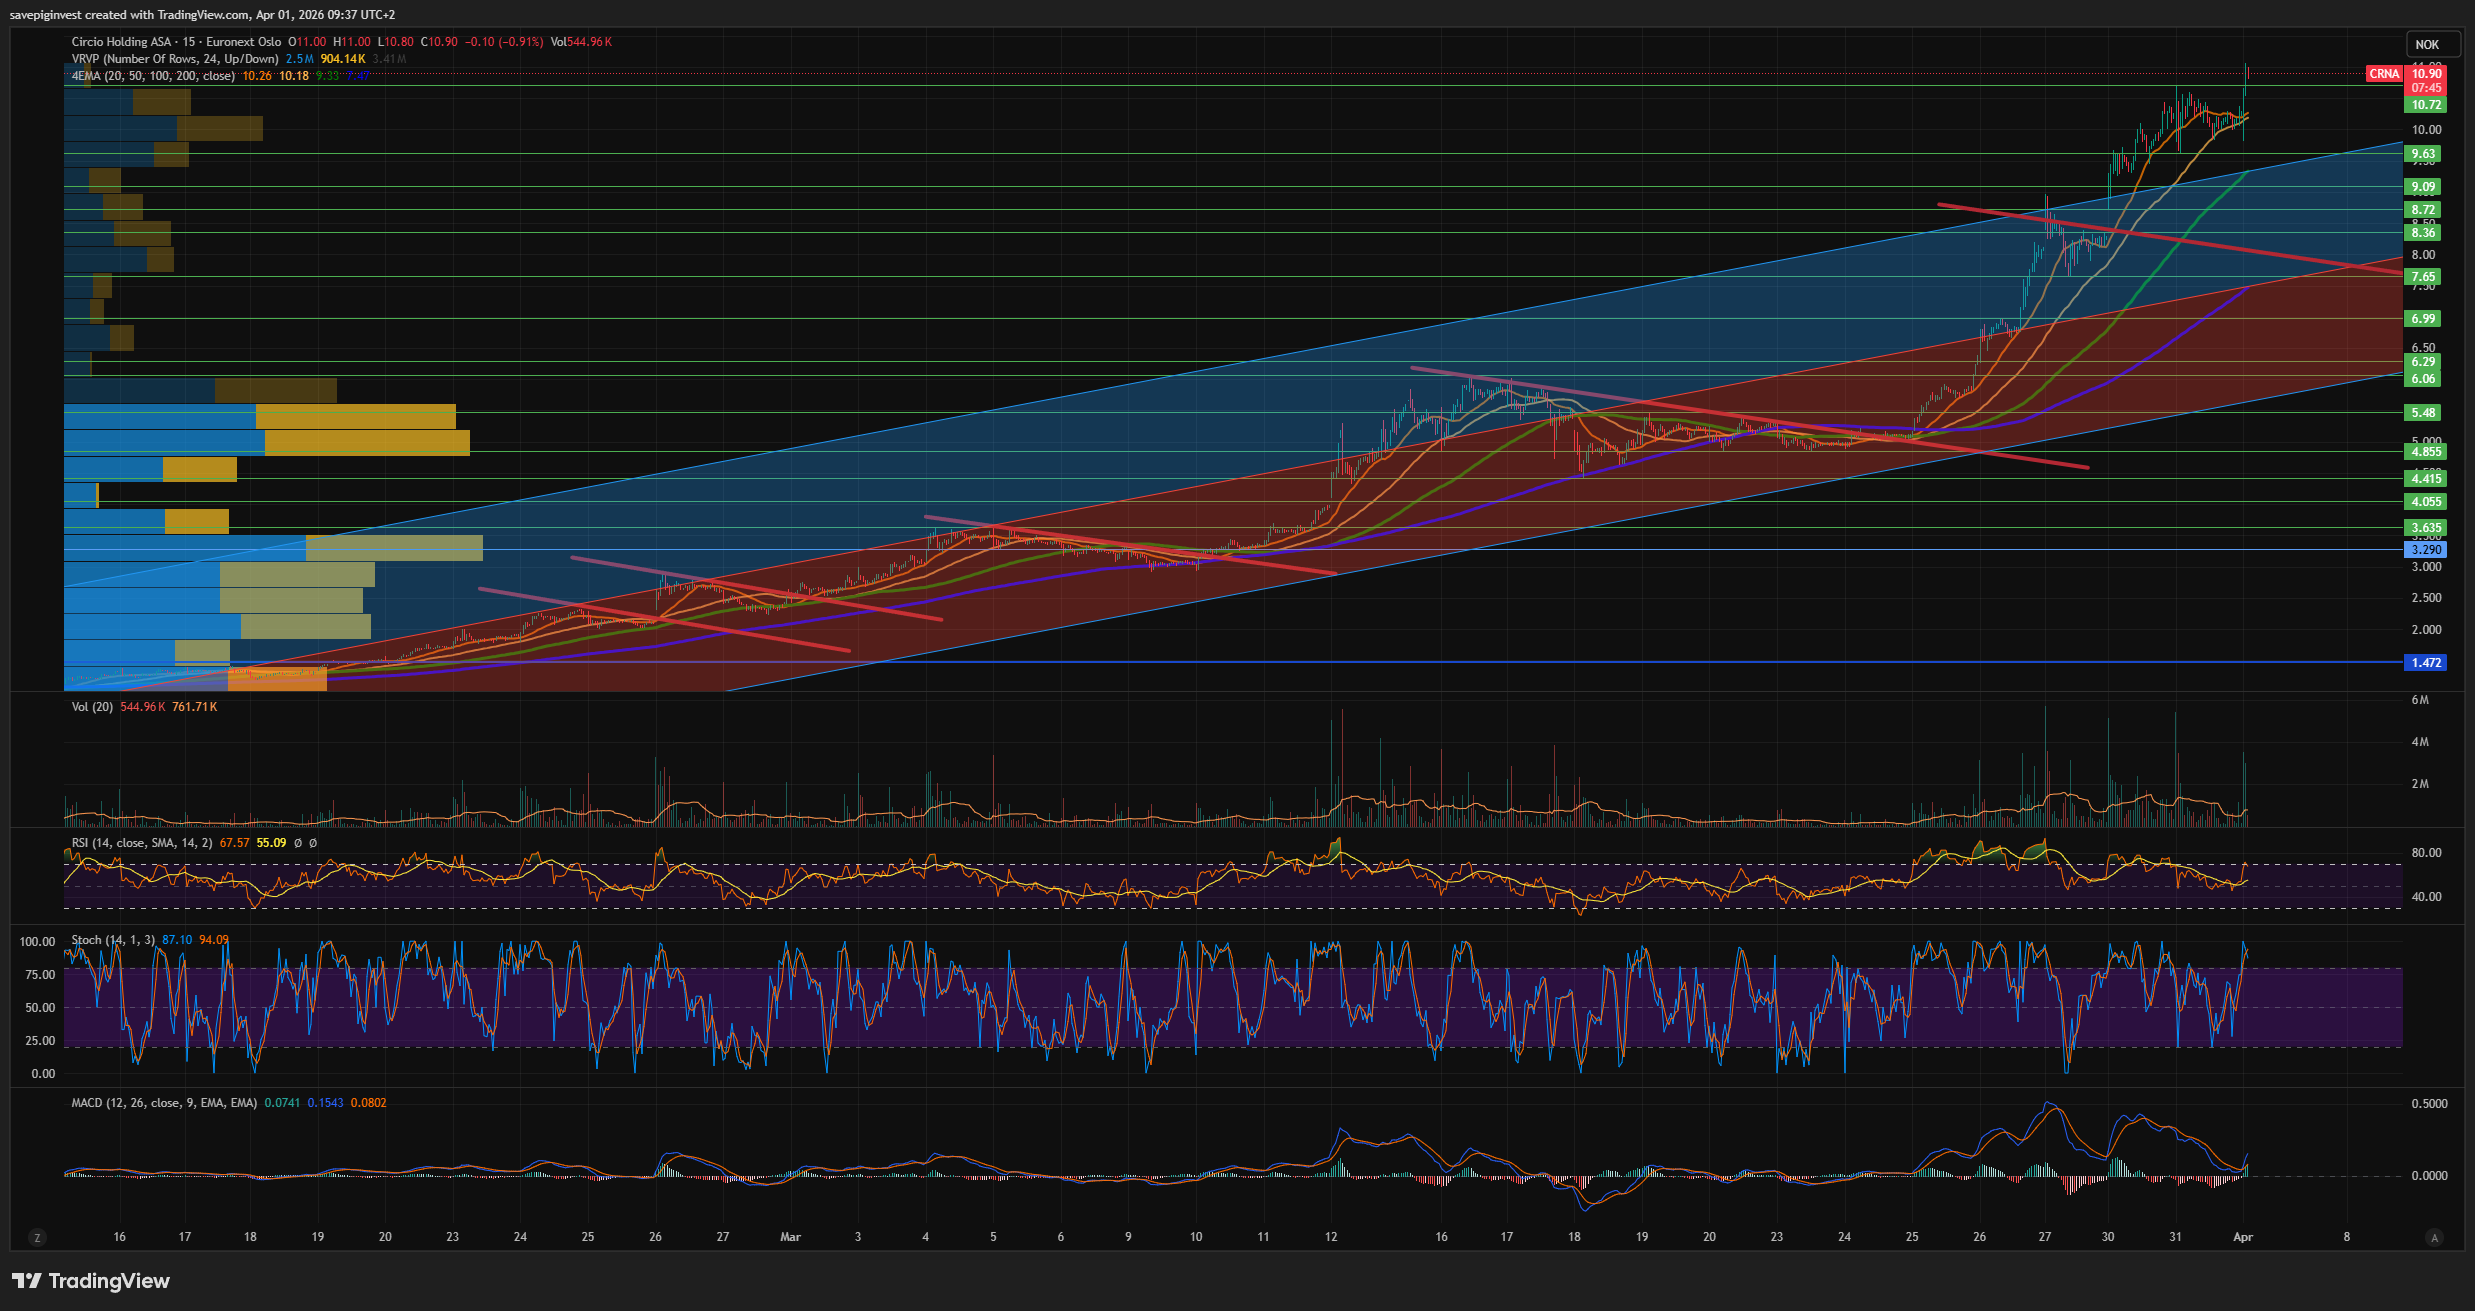The width and height of the screenshot is (2475, 1311).
Task: Select the Stoch indicator legend
Action: [x=113, y=940]
